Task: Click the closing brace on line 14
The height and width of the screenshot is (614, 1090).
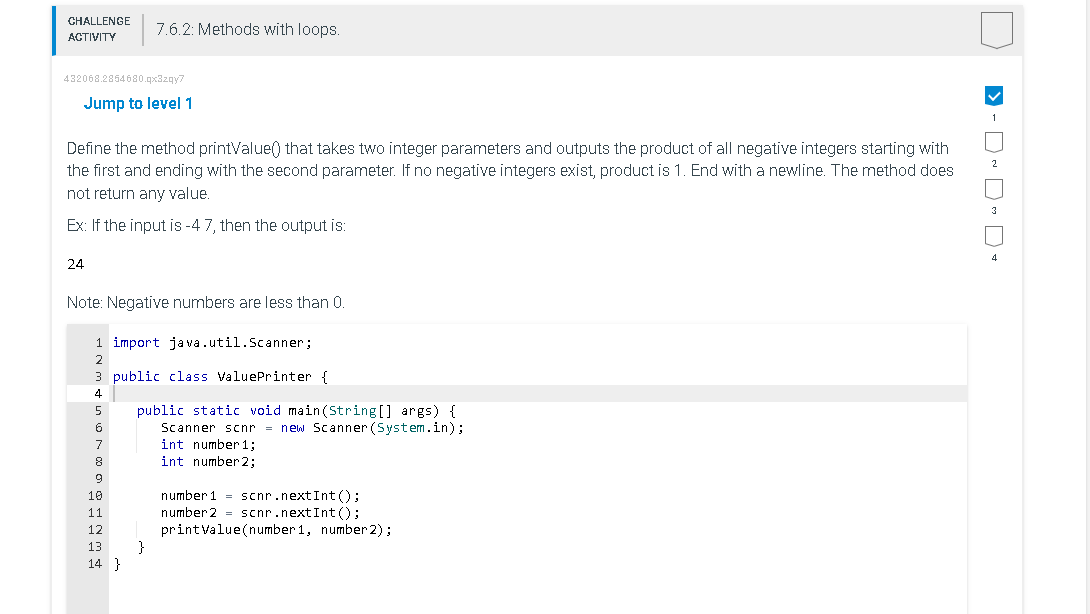Action: tap(117, 563)
